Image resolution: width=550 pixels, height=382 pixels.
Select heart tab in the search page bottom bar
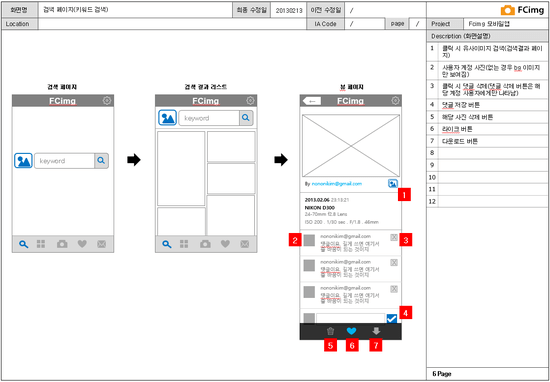click(x=82, y=244)
